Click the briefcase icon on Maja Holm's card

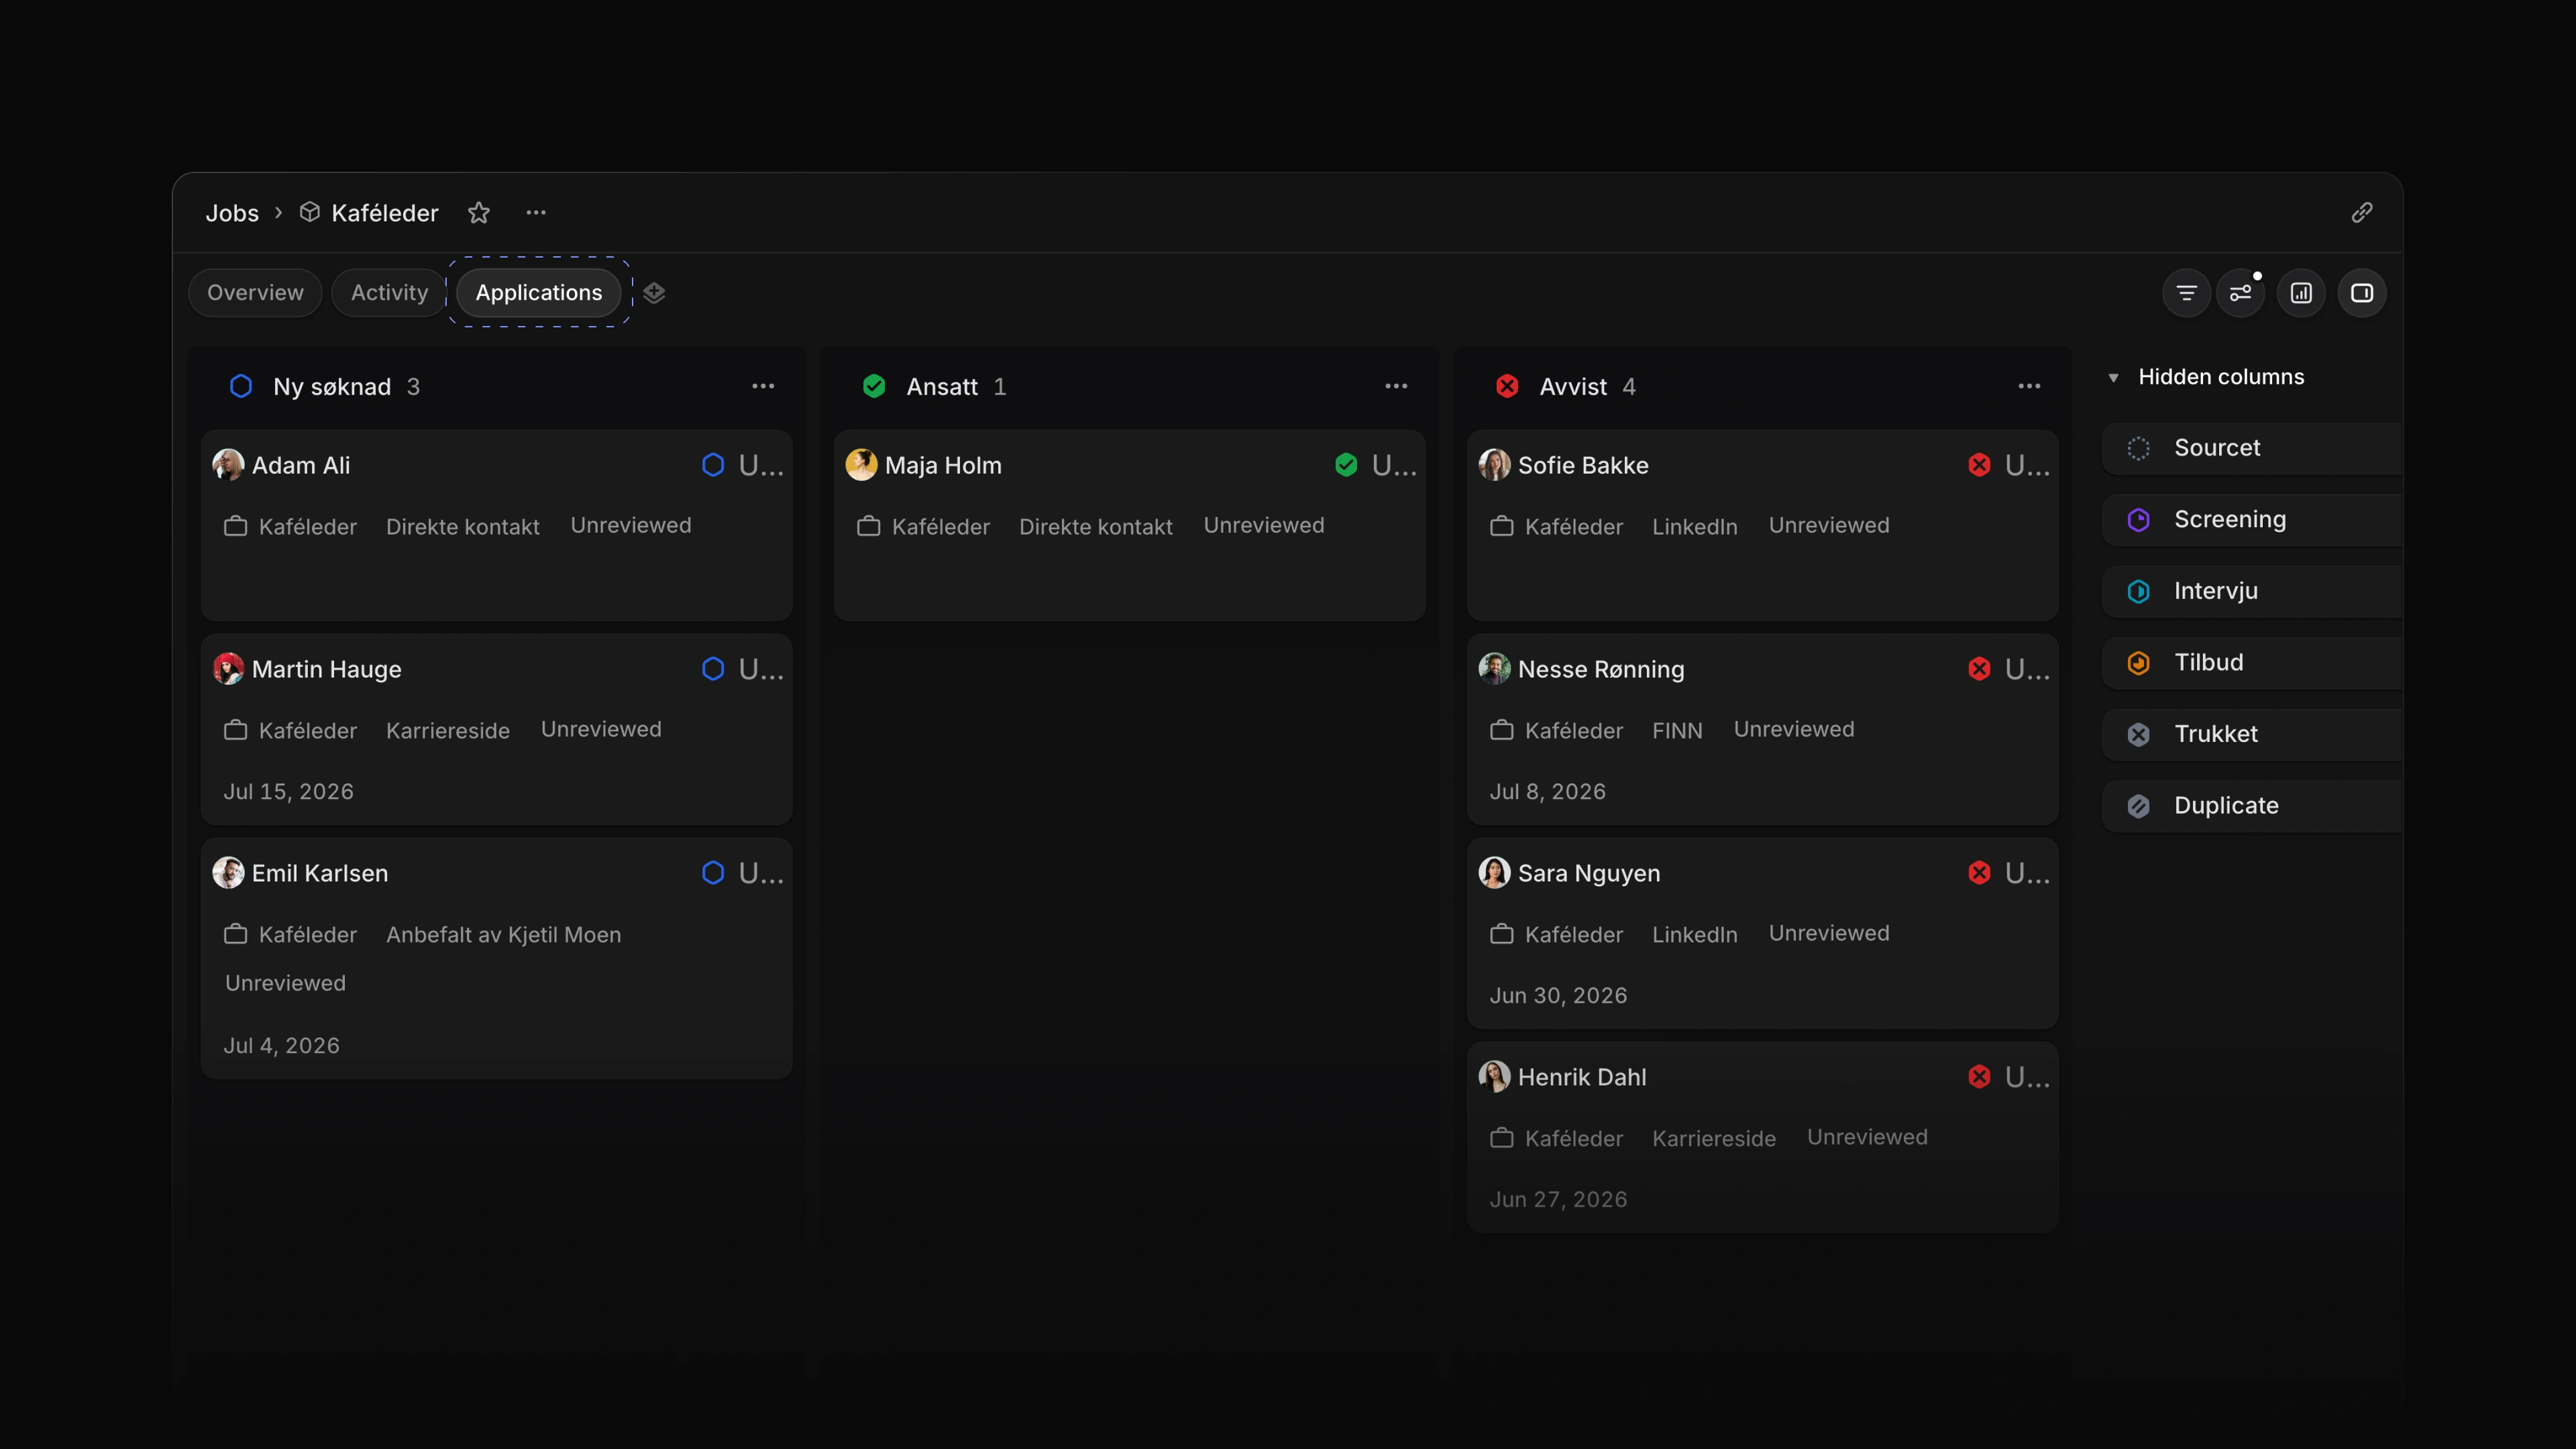pos(869,526)
